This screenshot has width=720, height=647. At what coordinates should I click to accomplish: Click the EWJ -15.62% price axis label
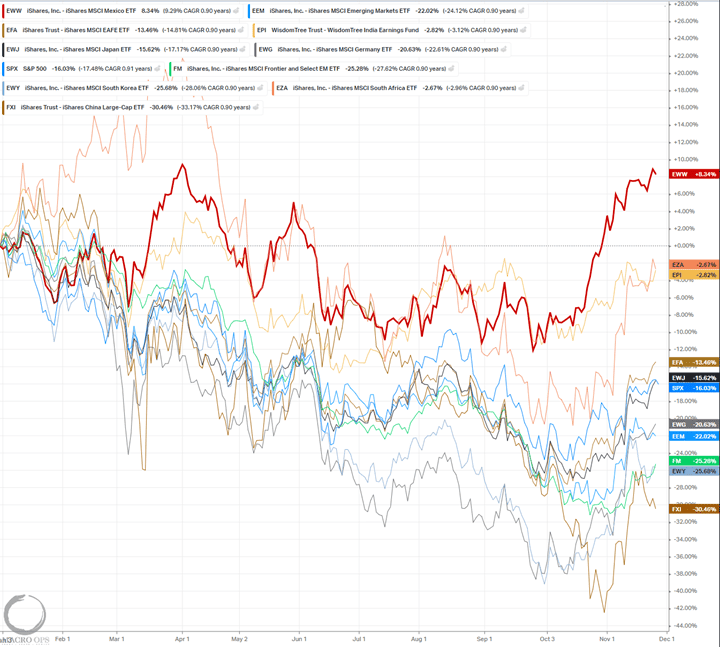(694, 378)
